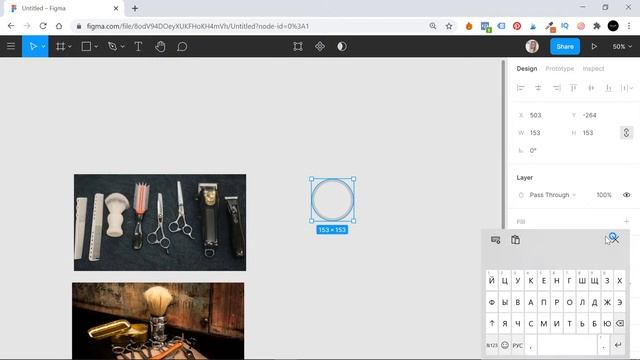Select the Text tool

coord(138,47)
